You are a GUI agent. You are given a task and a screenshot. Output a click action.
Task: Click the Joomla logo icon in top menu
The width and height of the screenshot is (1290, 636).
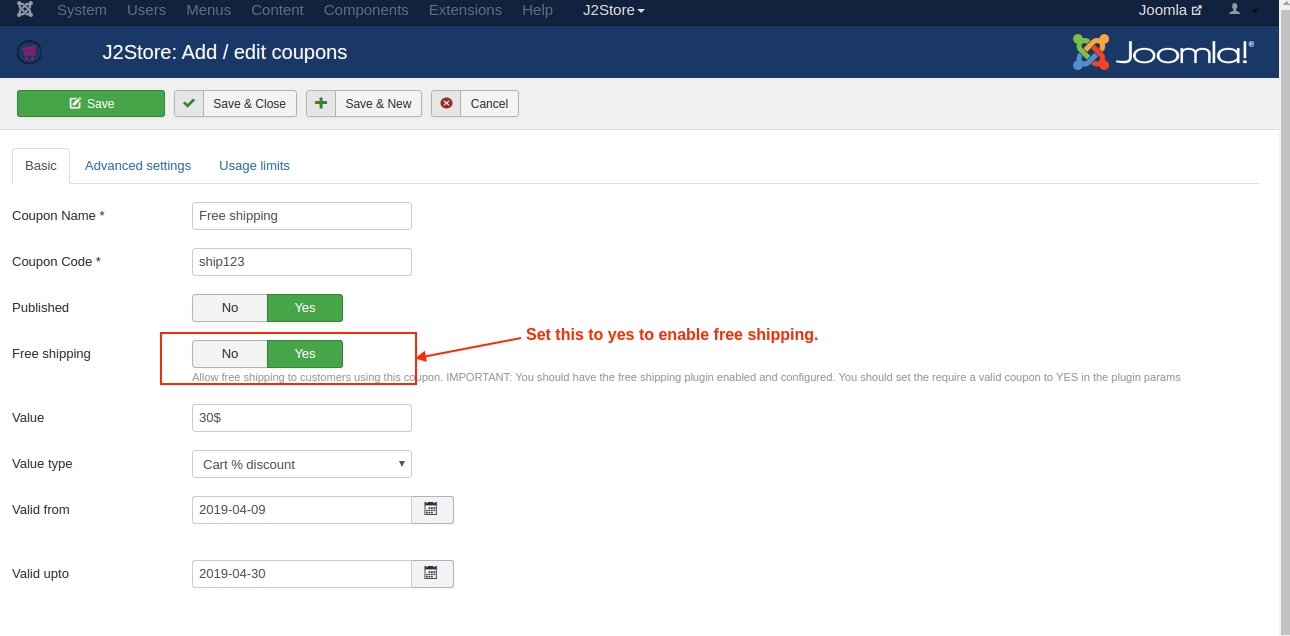point(25,10)
